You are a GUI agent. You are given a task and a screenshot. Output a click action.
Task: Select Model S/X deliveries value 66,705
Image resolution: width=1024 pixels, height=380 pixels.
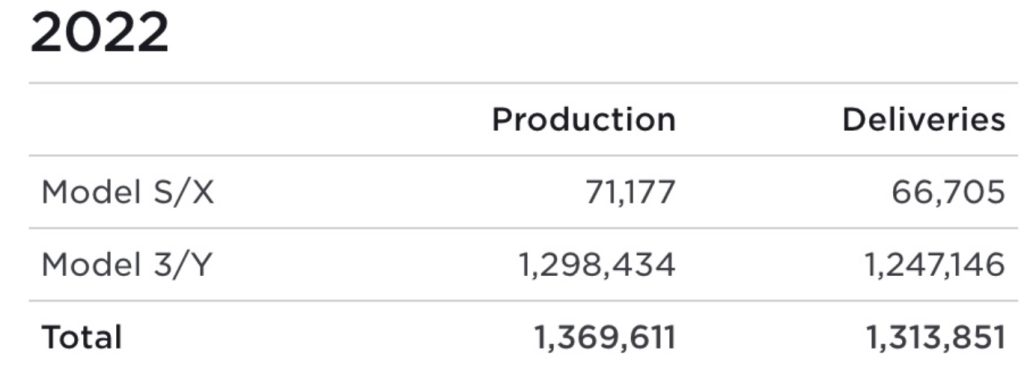tap(948, 193)
